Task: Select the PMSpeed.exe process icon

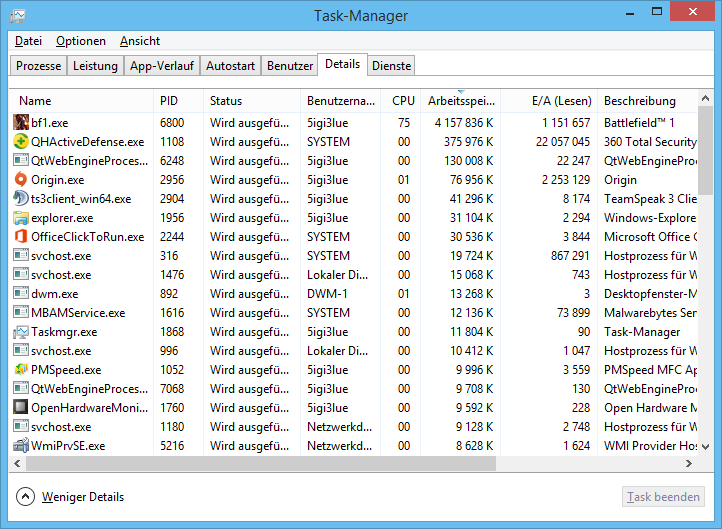Action: 21,370
